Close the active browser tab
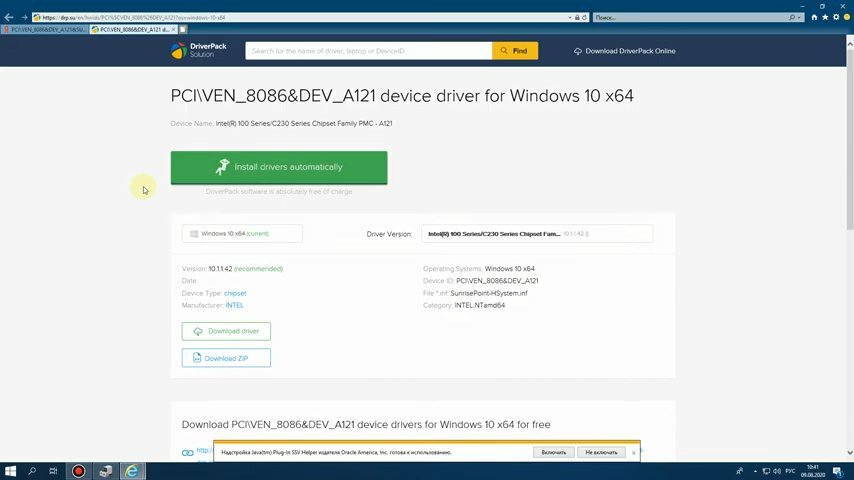The image size is (854, 480). [x=174, y=29]
